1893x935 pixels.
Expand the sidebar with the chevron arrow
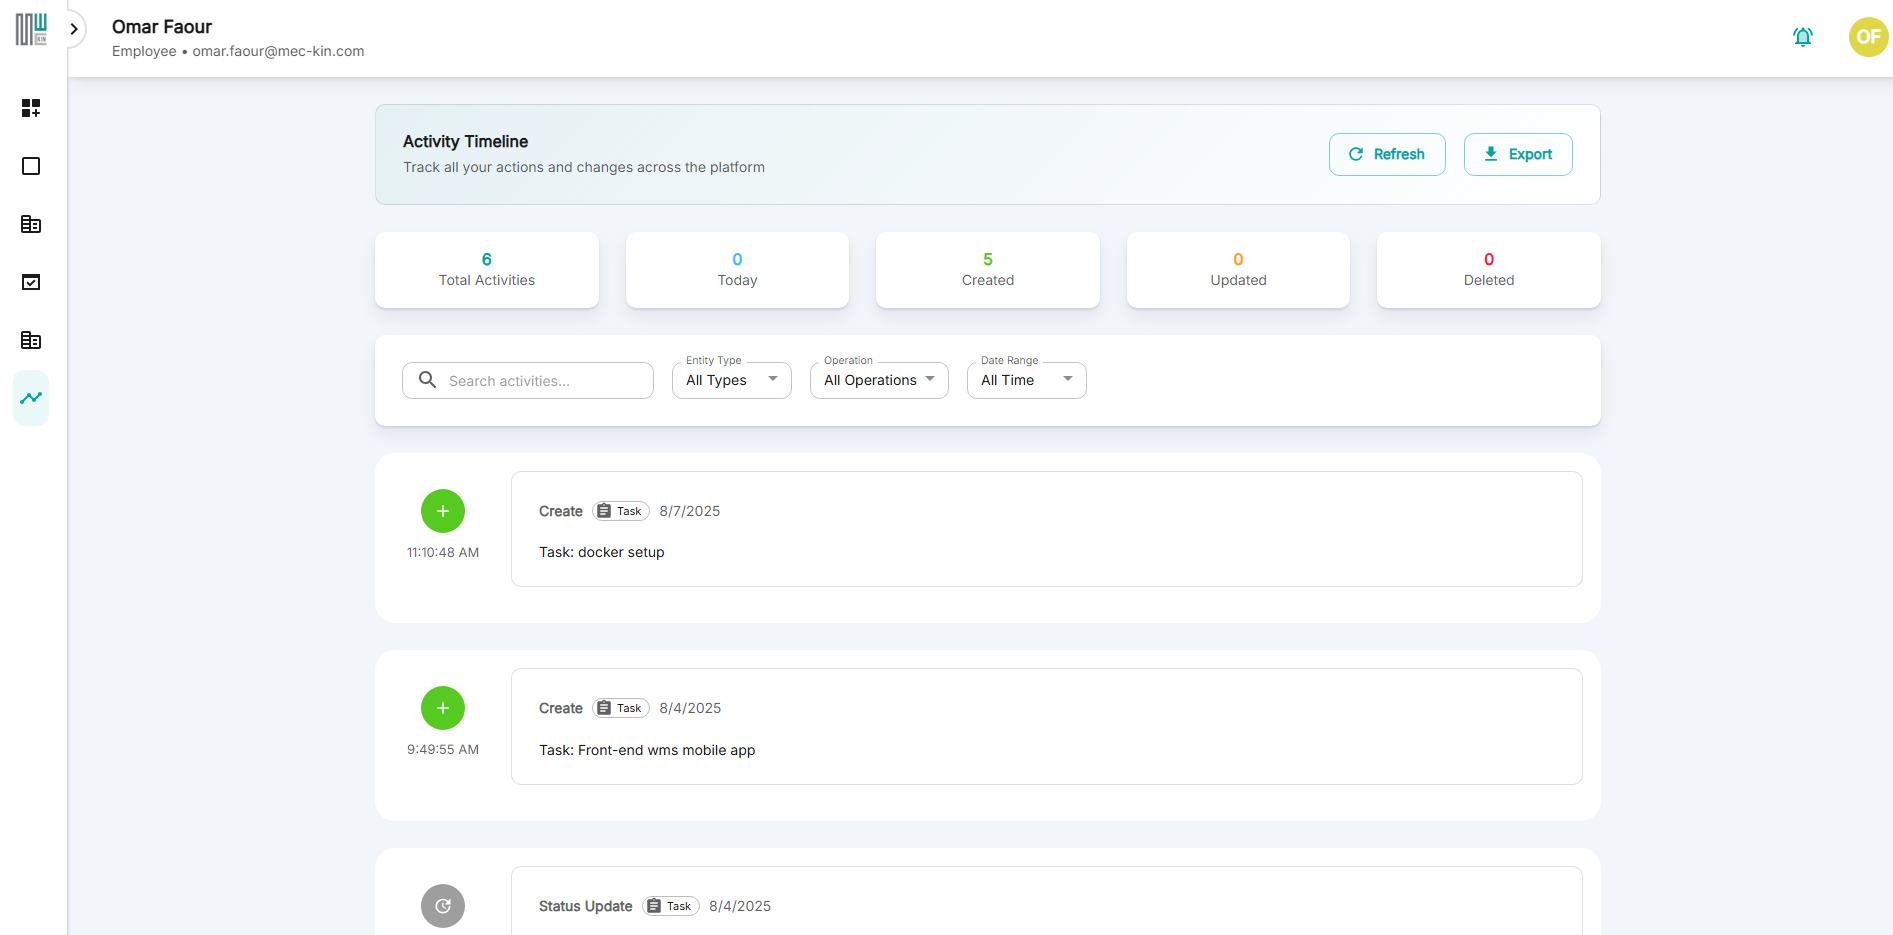pos(74,29)
